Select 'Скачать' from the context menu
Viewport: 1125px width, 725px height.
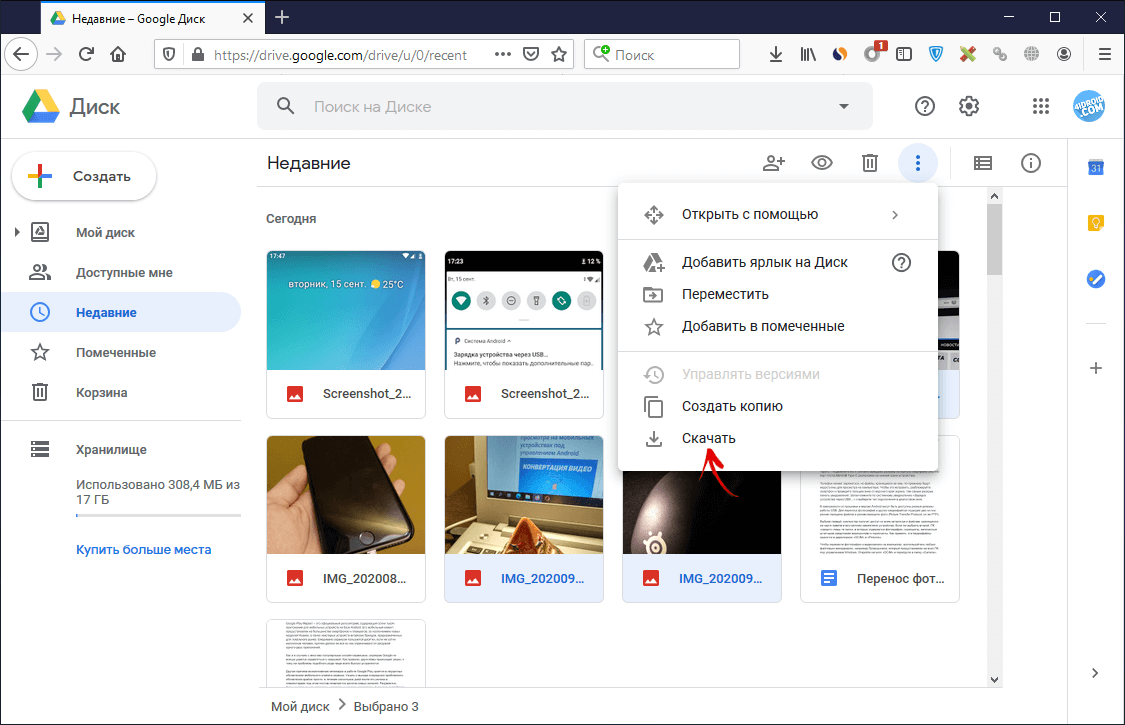tap(708, 438)
